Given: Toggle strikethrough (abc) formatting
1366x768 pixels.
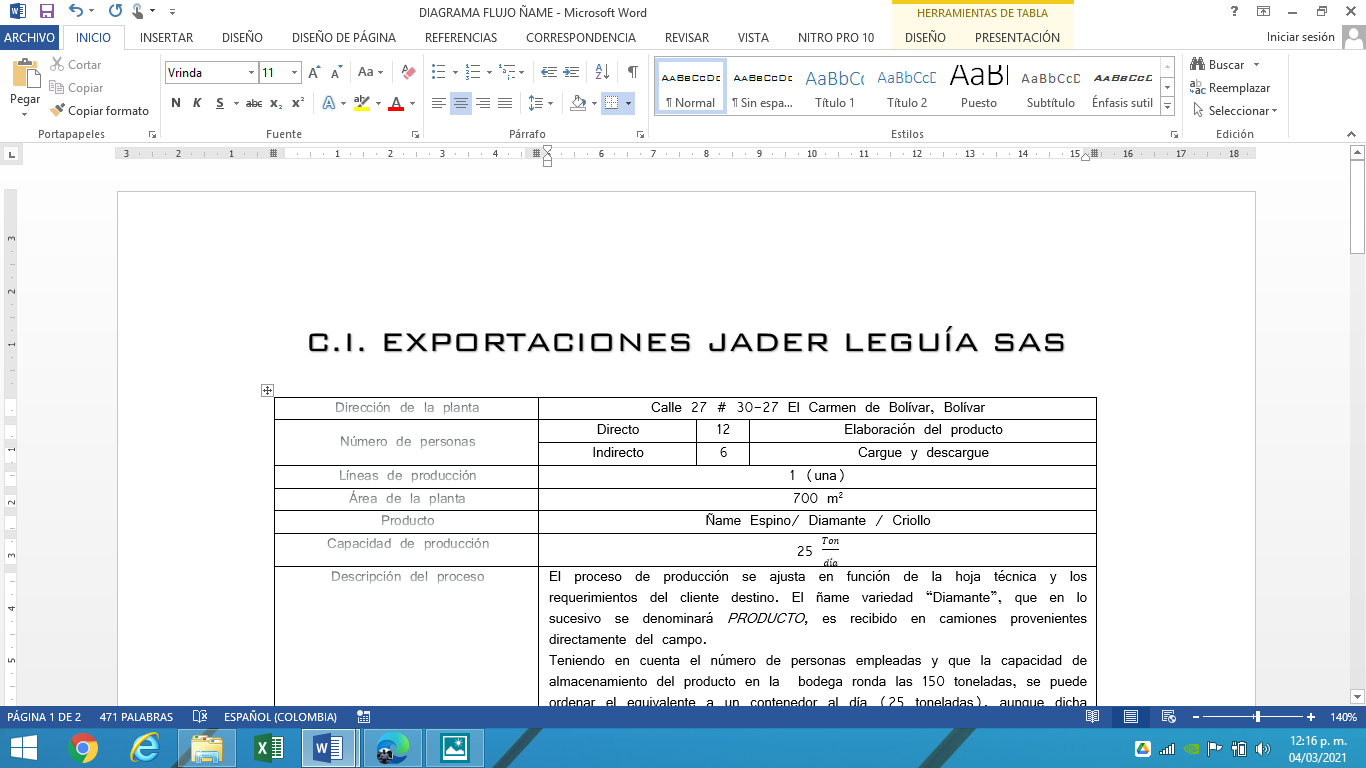Looking at the screenshot, I should 254,103.
